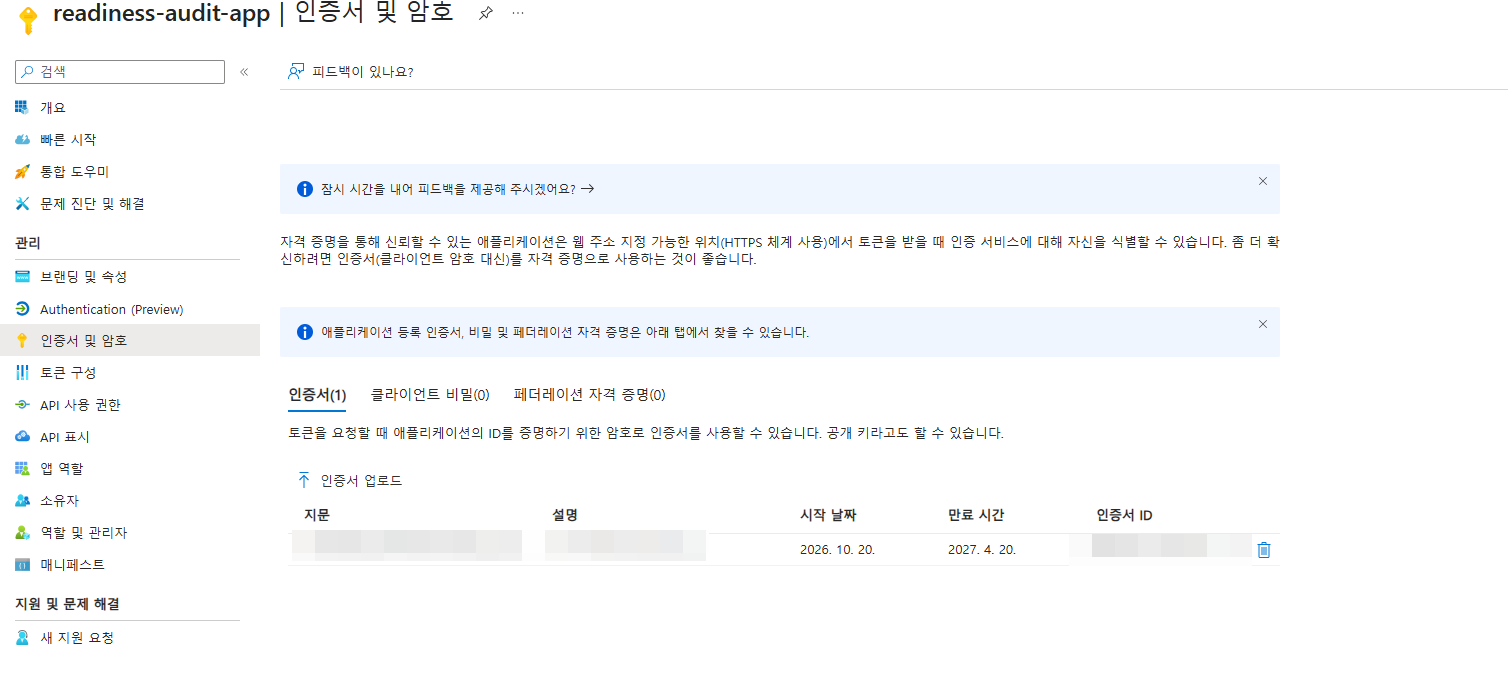Viewport: 1508px width, 685px height.
Task: Click the 토큰 구성 bars icon
Action: coord(22,372)
